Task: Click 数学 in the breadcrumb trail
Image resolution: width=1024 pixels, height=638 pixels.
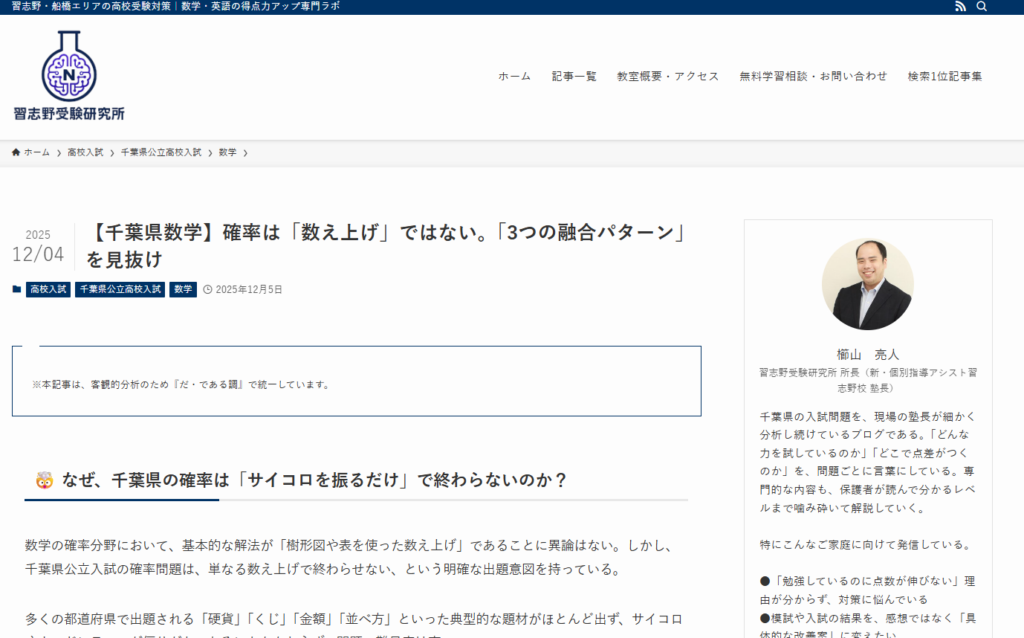Action: tap(228, 152)
